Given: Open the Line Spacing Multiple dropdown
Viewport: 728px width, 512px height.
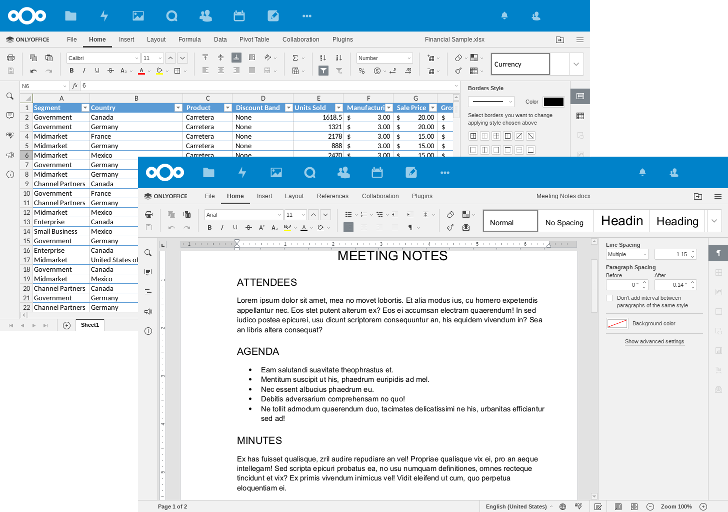Looking at the screenshot, I should (x=627, y=255).
